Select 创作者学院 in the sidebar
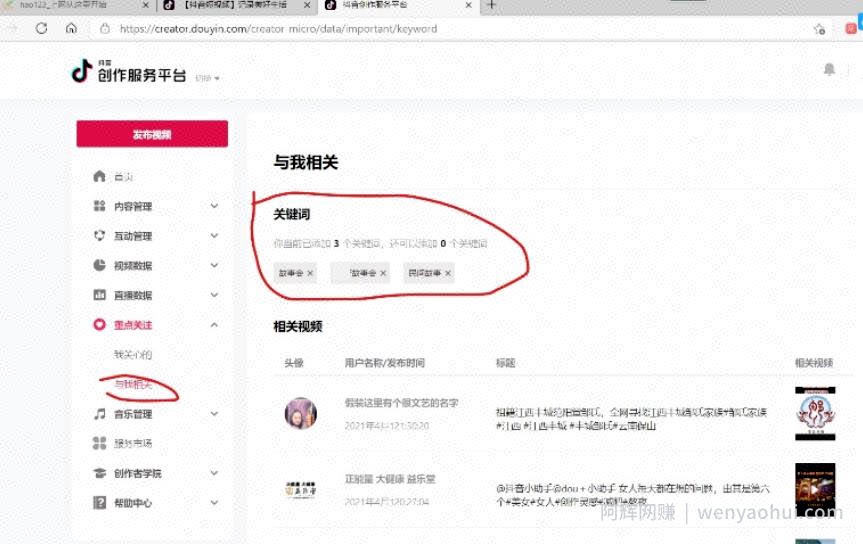The width and height of the screenshot is (863, 544). pyautogui.click(x=138, y=474)
